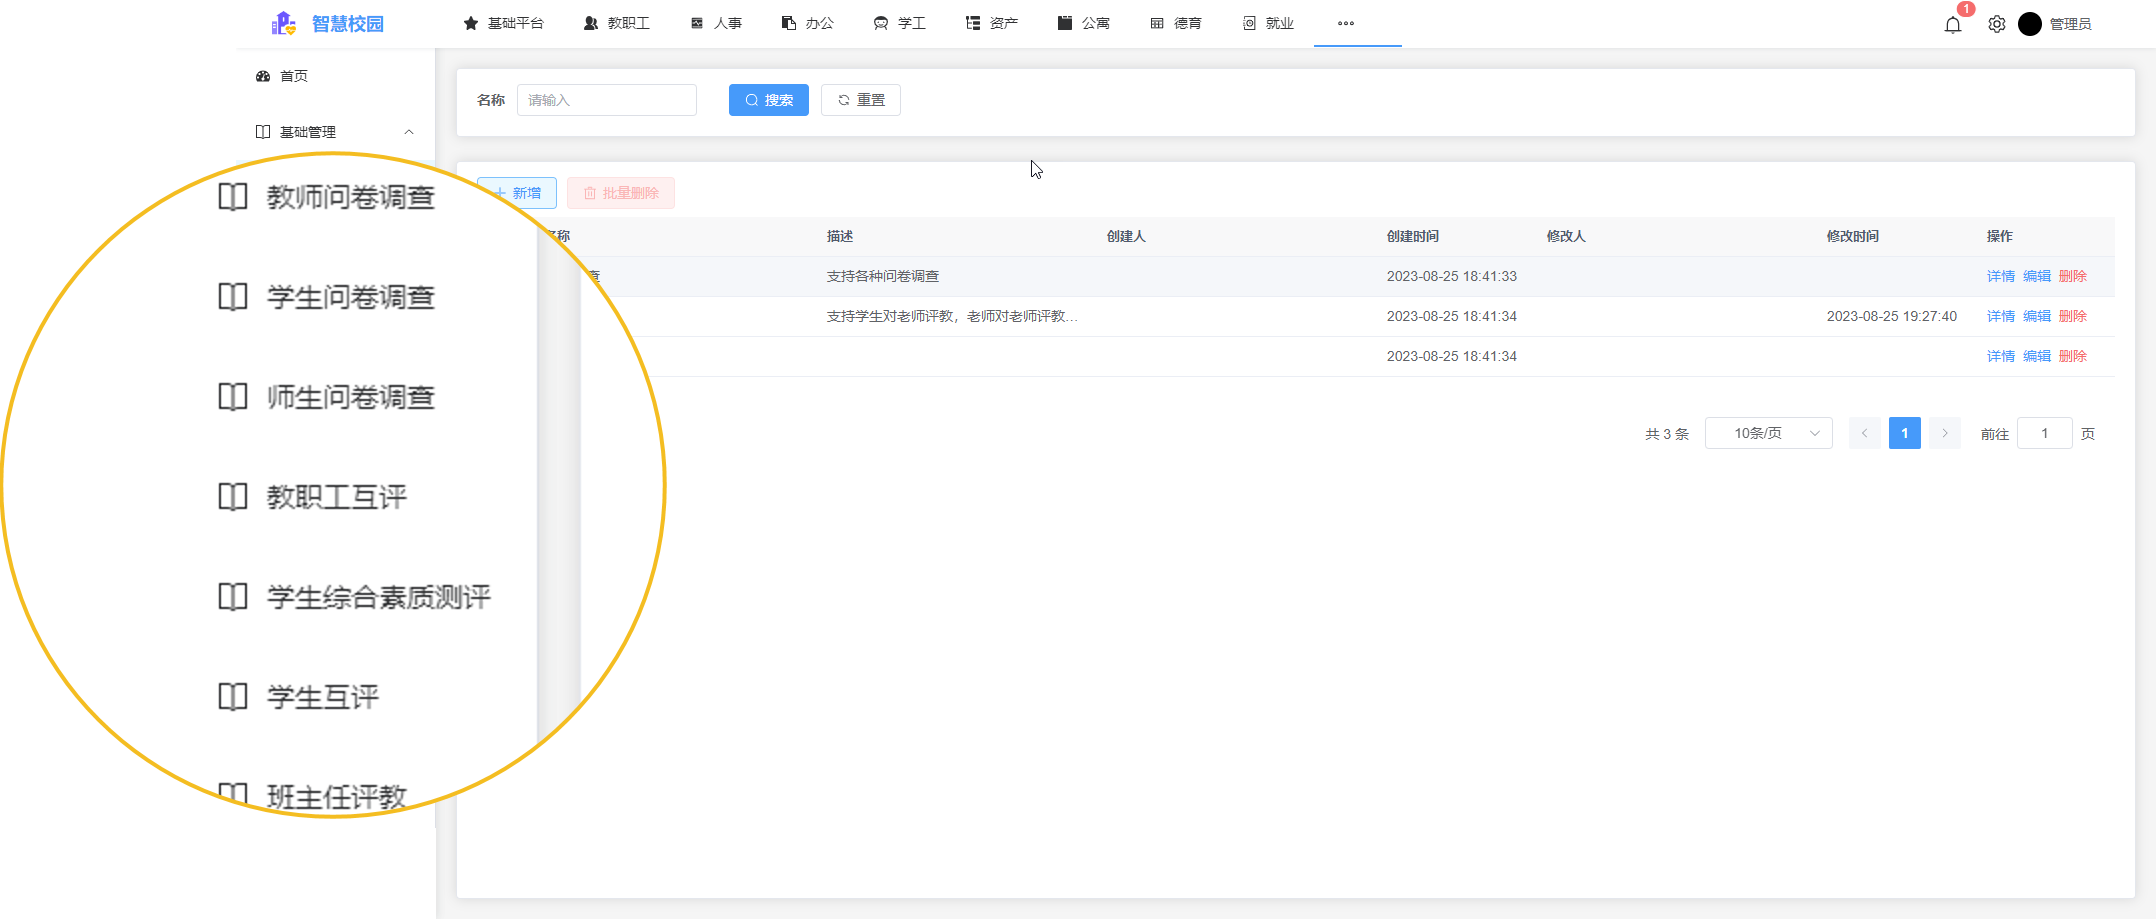Click the 批量删除 batch delete button
This screenshot has height=919, width=2156.
tap(621, 192)
